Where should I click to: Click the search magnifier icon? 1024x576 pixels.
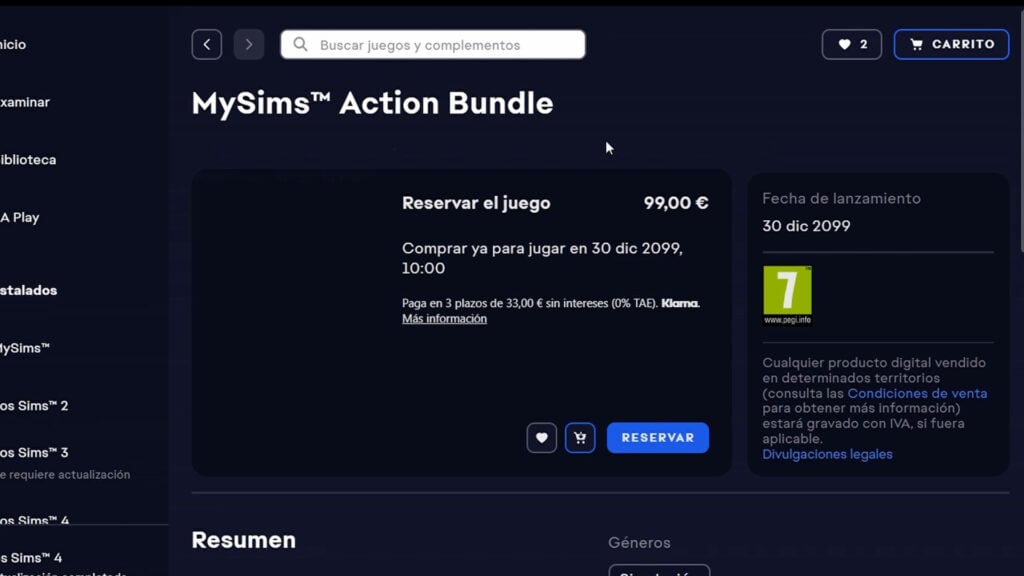300,44
